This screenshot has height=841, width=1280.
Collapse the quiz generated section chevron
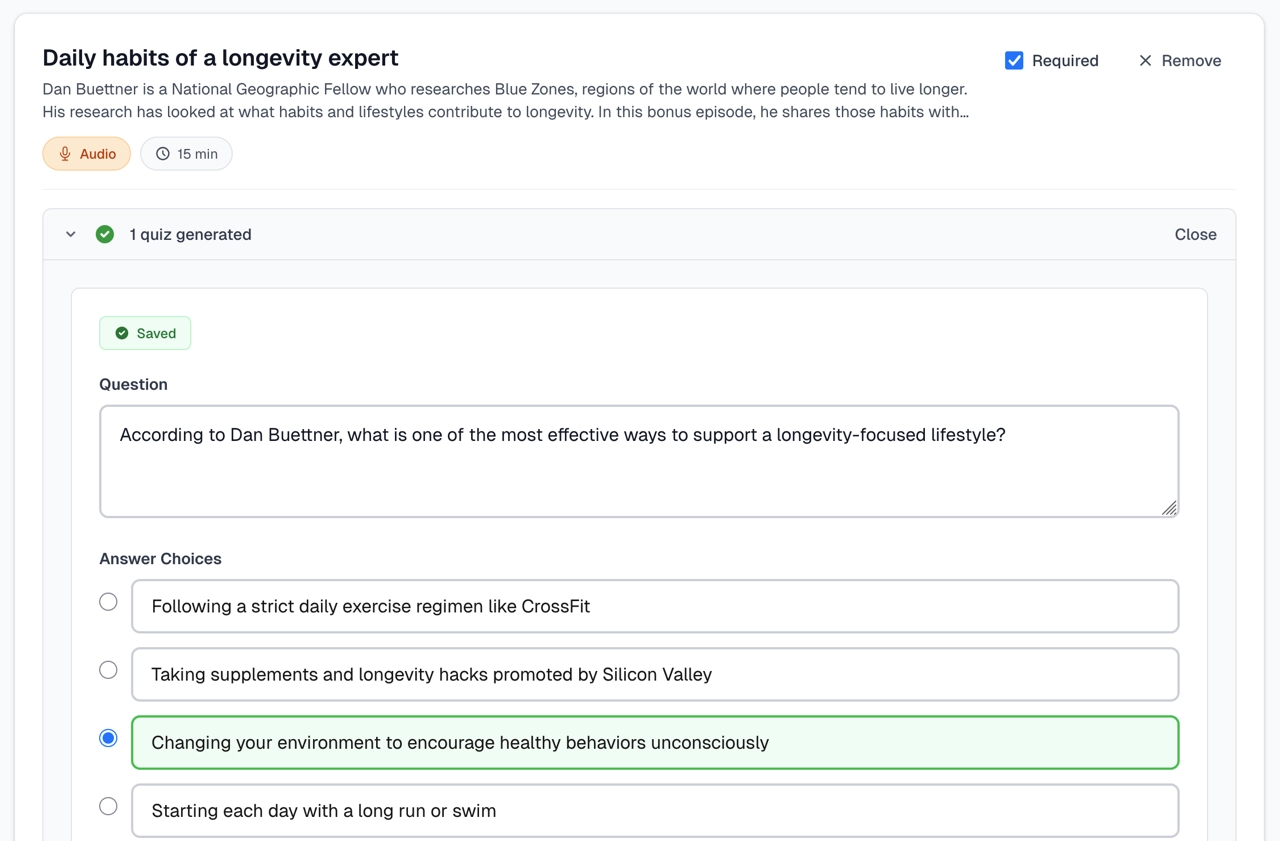(x=71, y=234)
